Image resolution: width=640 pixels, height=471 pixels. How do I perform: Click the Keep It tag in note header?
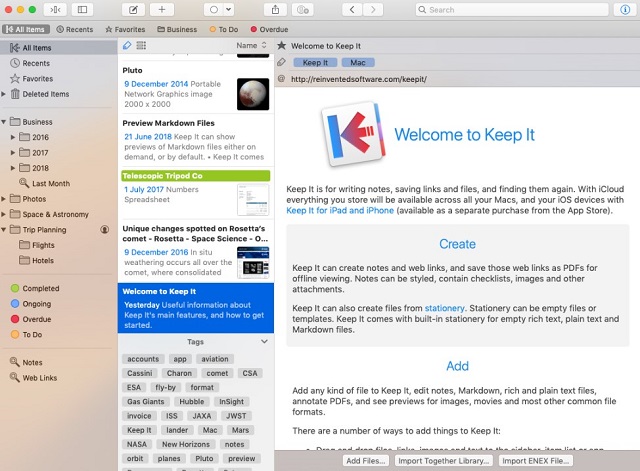[x=315, y=62]
